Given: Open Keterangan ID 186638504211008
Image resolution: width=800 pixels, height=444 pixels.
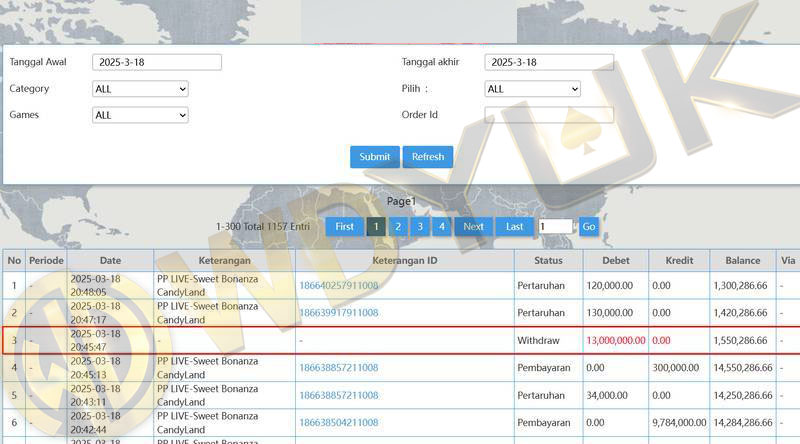Looking at the screenshot, I should coord(339,423).
